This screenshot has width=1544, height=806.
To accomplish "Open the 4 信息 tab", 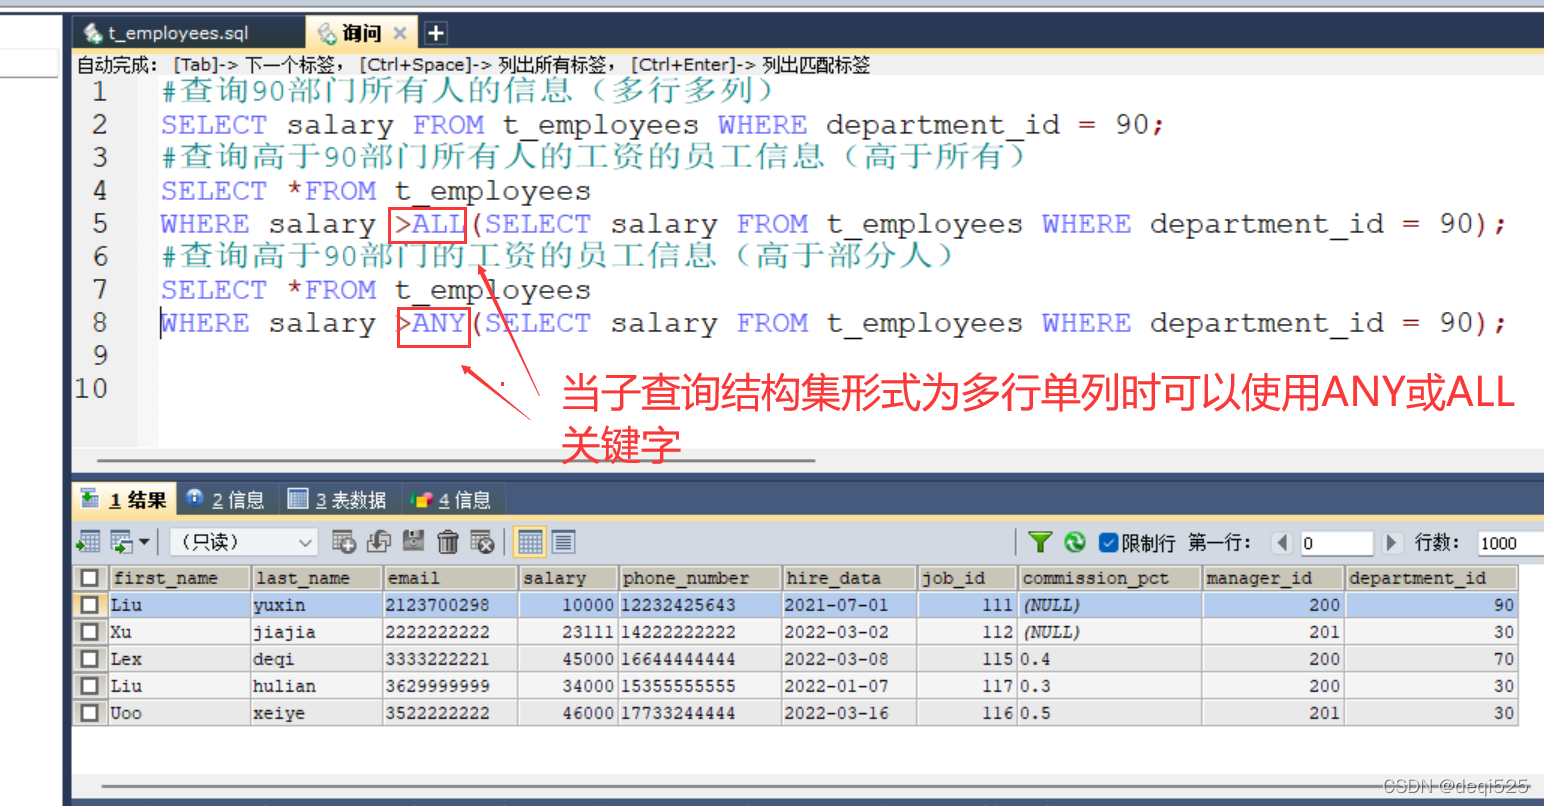I will point(451,499).
